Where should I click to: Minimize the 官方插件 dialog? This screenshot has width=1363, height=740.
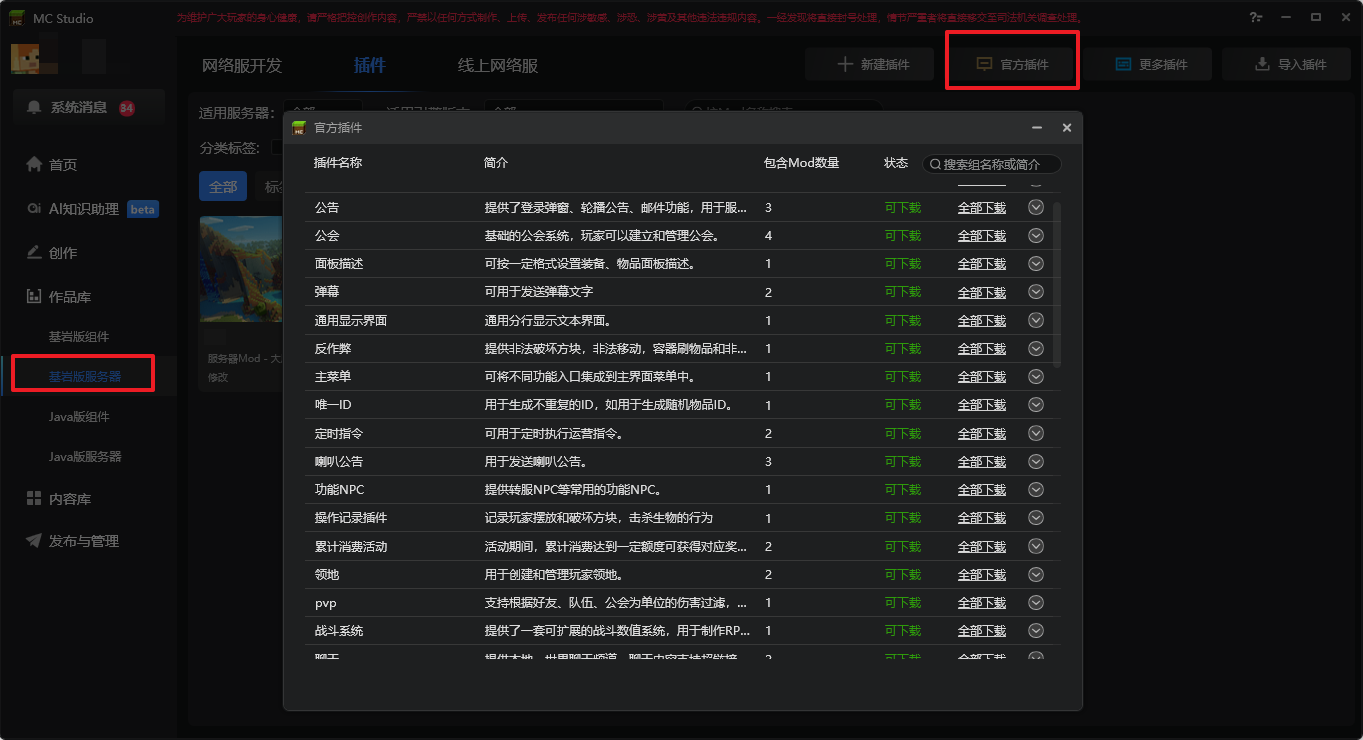point(1037,128)
